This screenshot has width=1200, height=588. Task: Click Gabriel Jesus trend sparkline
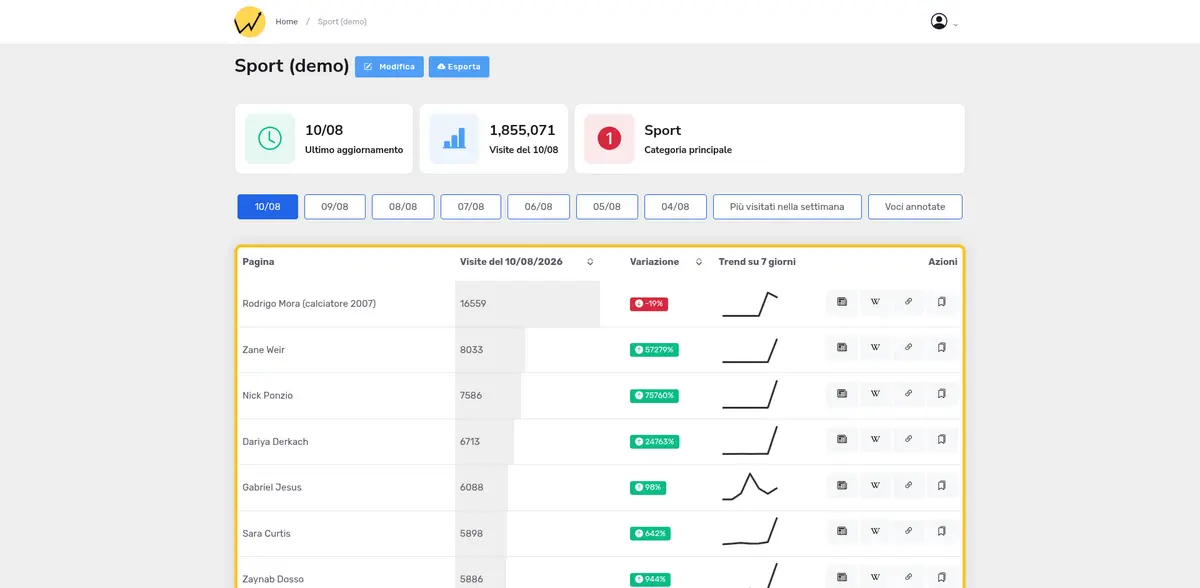(x=750, y=485)
